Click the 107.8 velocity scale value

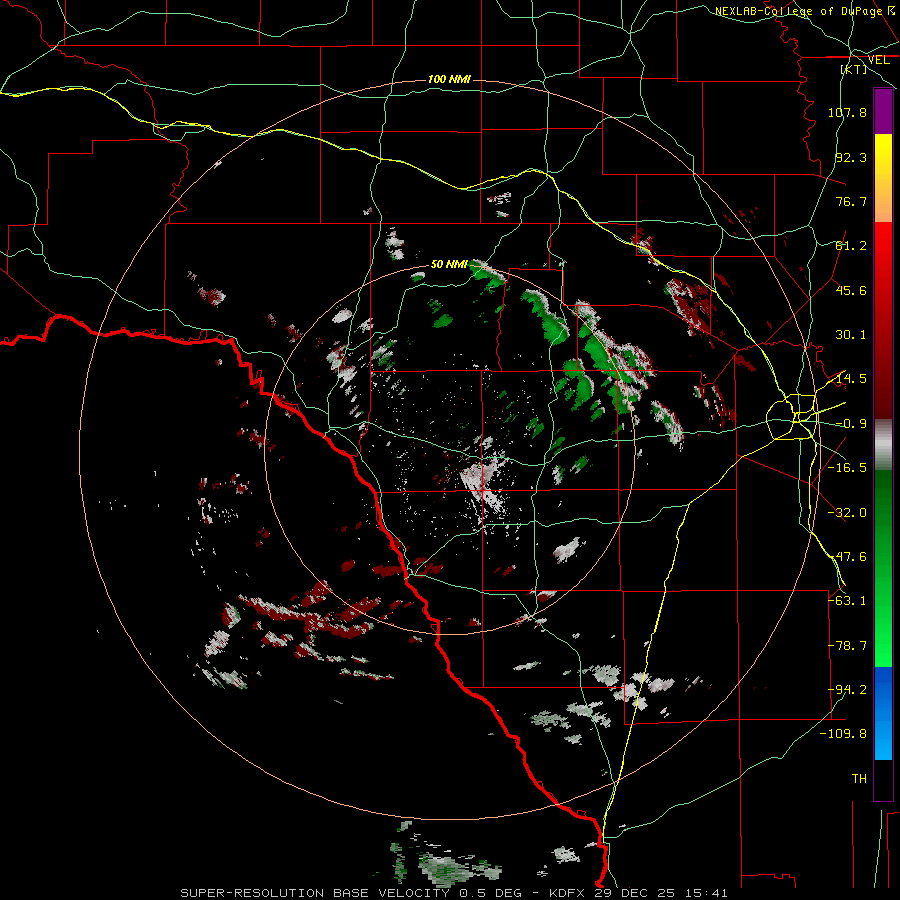tap(847, 112)
